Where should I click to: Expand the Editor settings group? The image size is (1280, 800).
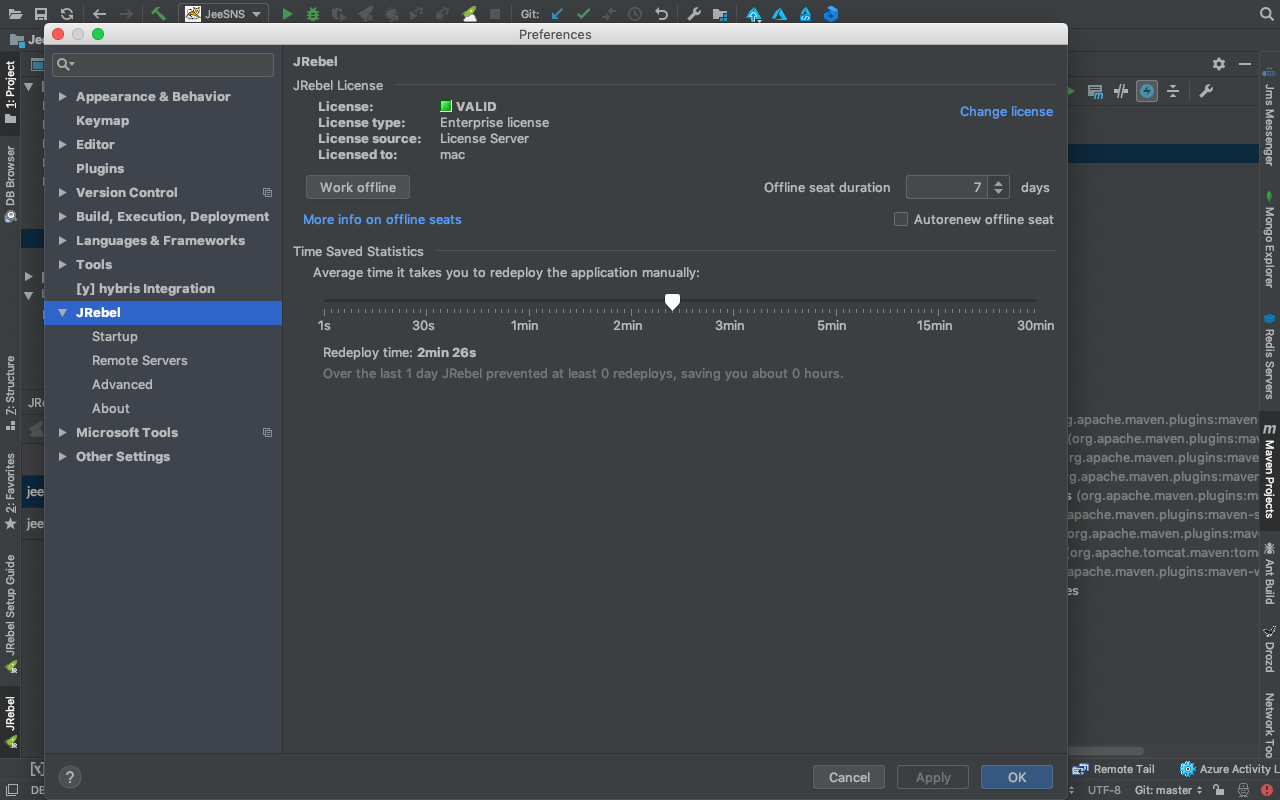click(x=63, y=144)
